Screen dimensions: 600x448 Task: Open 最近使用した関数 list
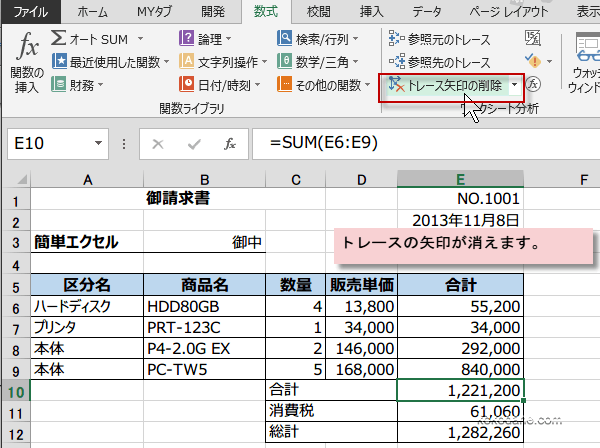point(110,62)
